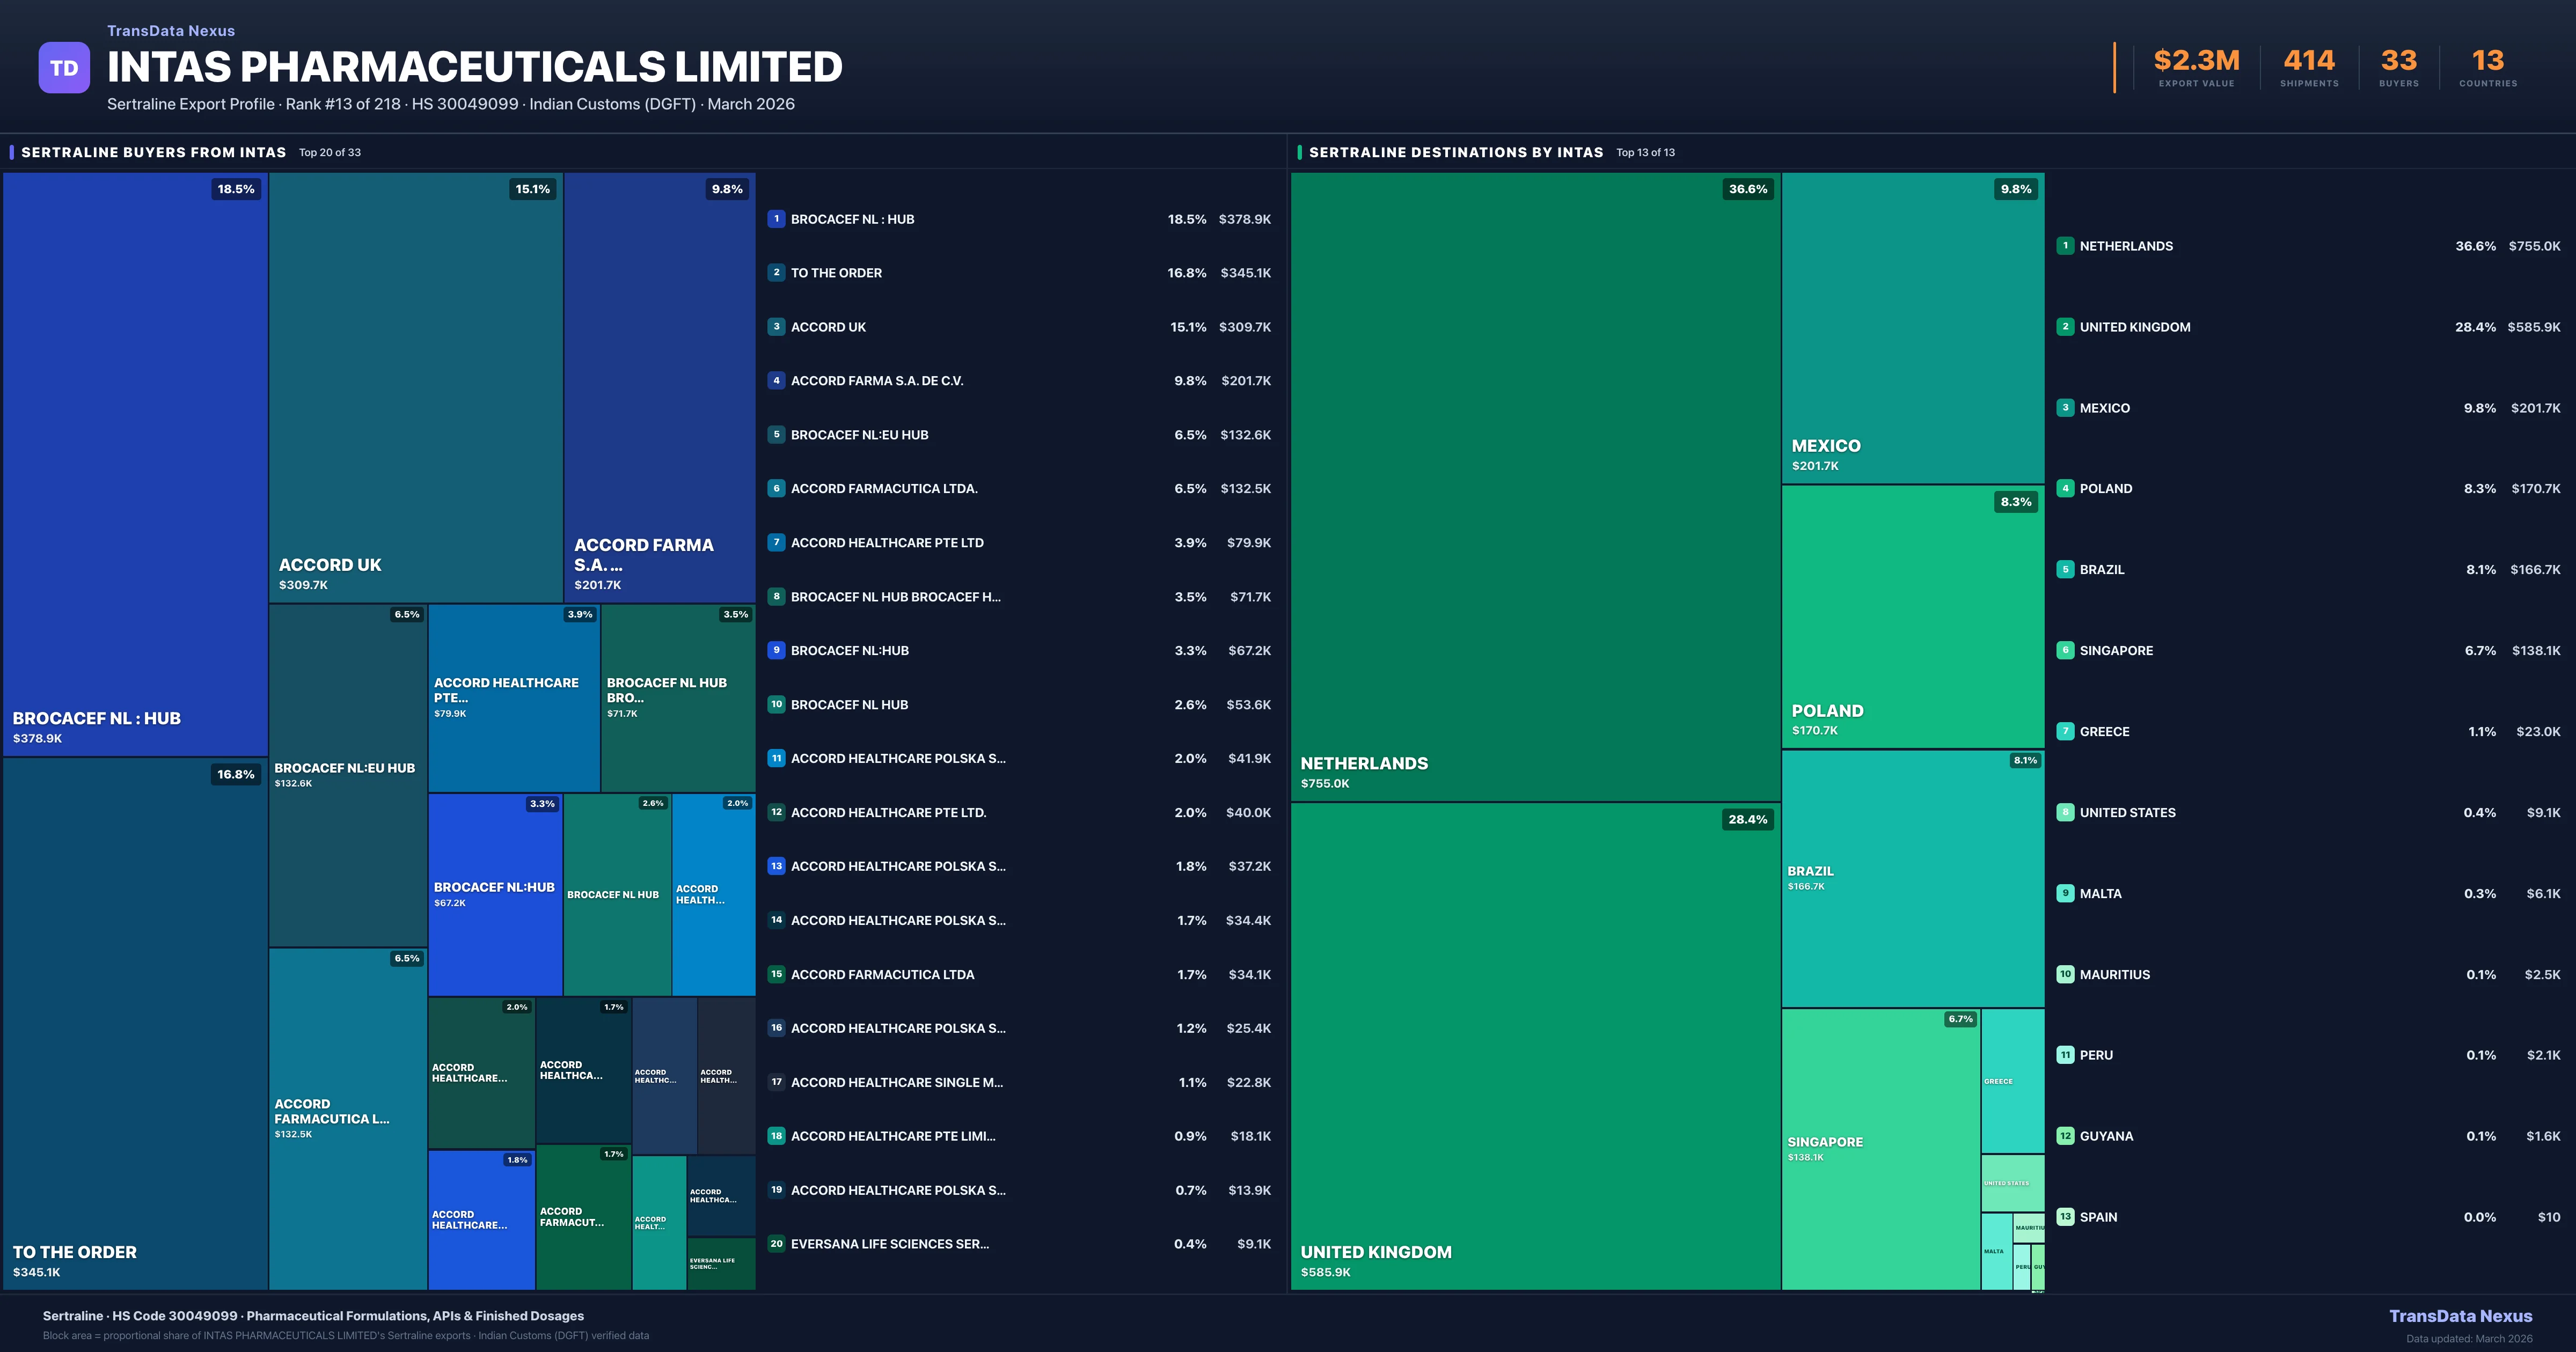
Task: Select the 33 Buyers stat
Action: click(2399, 66)
